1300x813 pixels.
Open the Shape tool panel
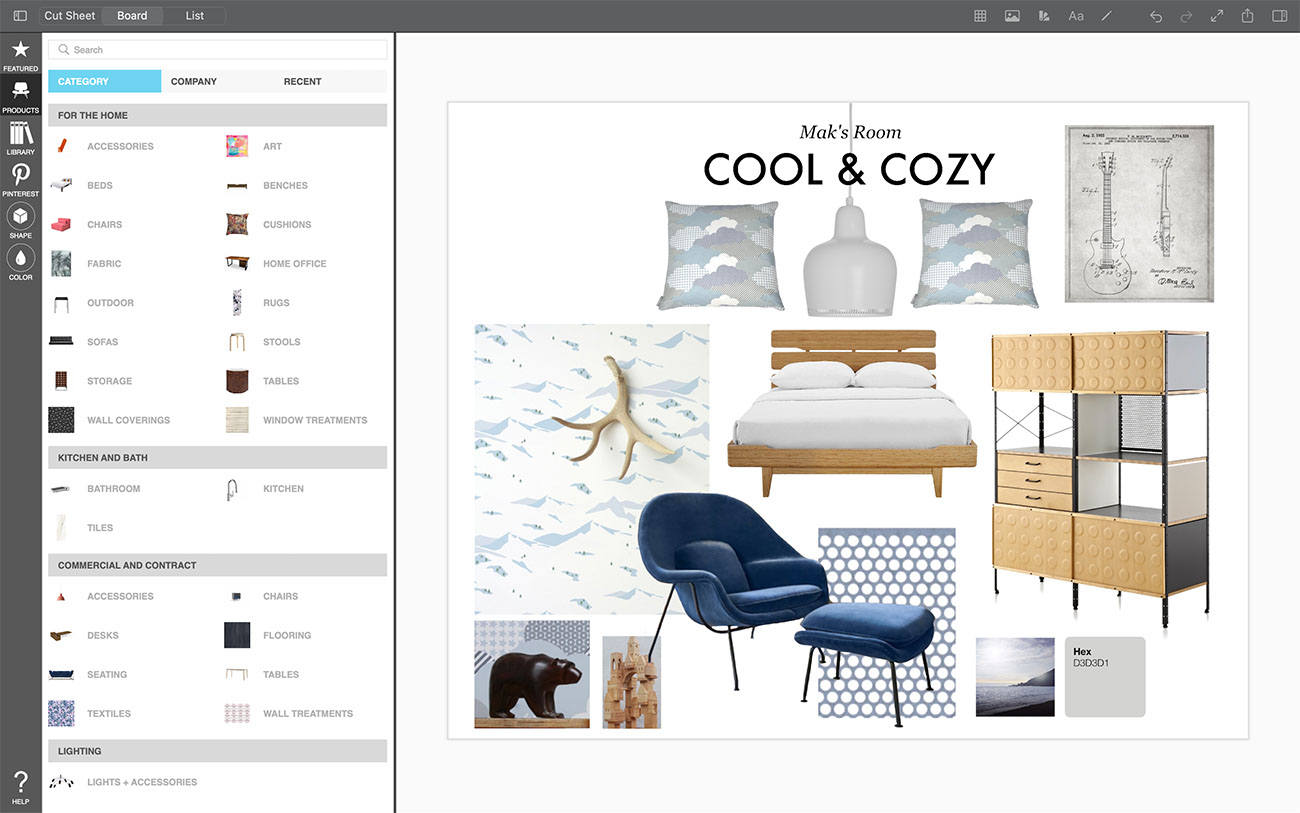coord(20,221)
